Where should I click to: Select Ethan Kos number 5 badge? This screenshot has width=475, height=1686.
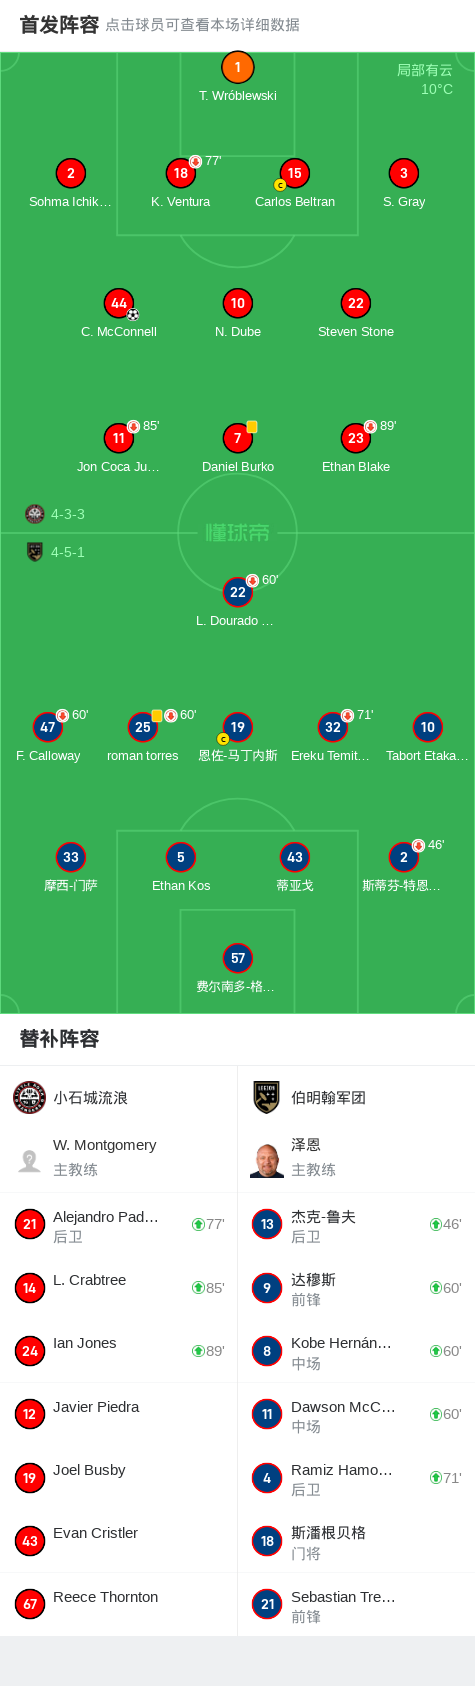click(181, 857)
